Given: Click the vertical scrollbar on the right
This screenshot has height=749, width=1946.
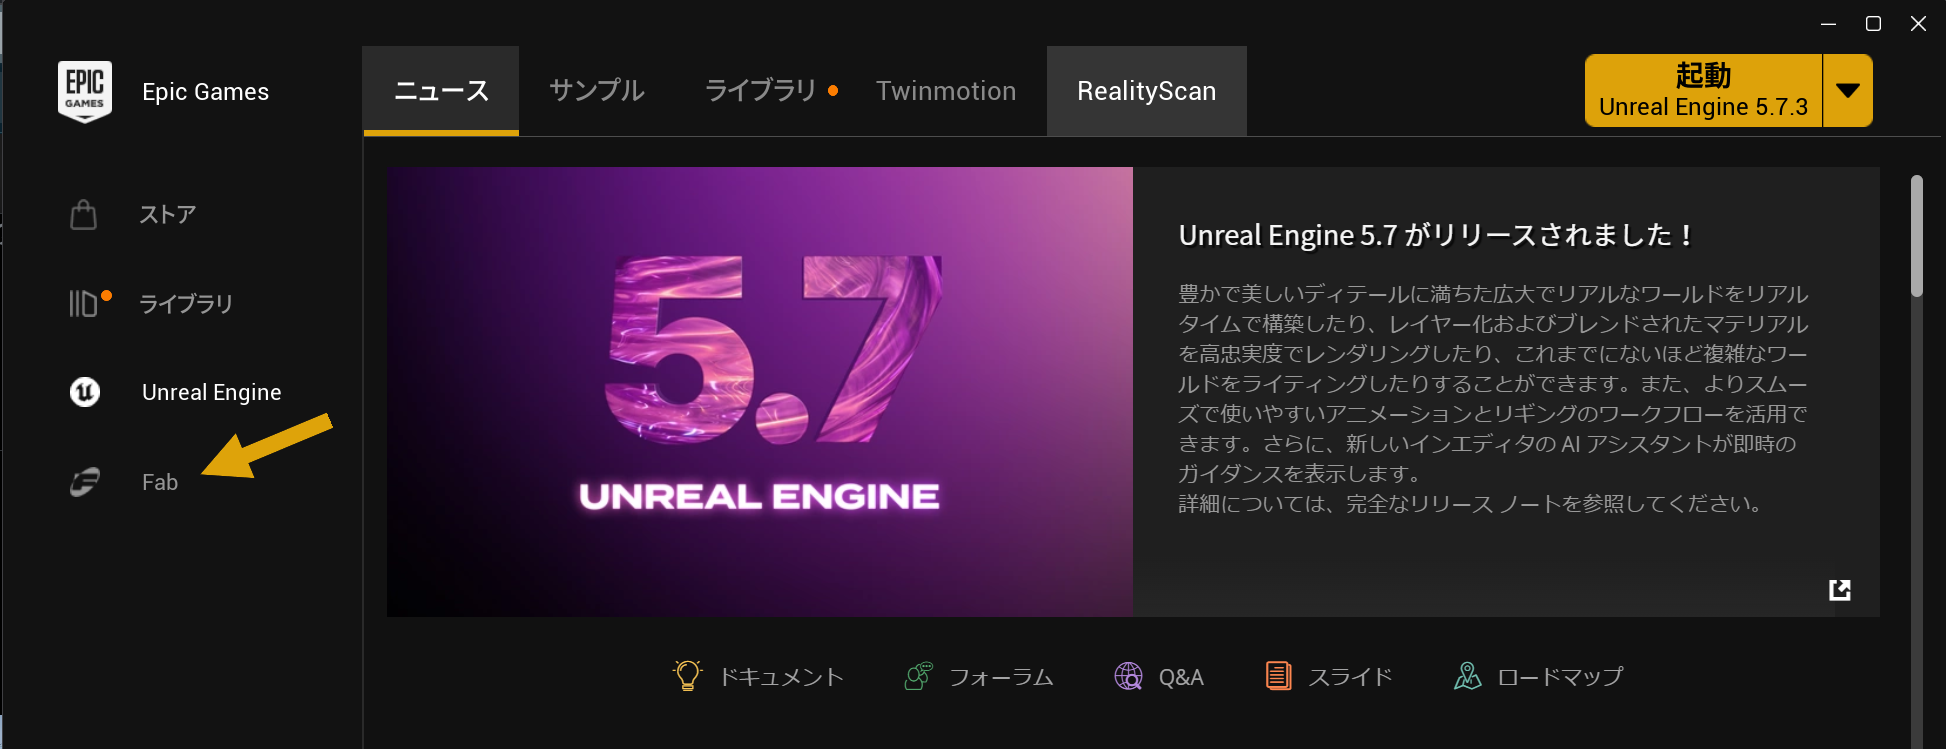Looking at the screenshot, I should [1916, 237].
